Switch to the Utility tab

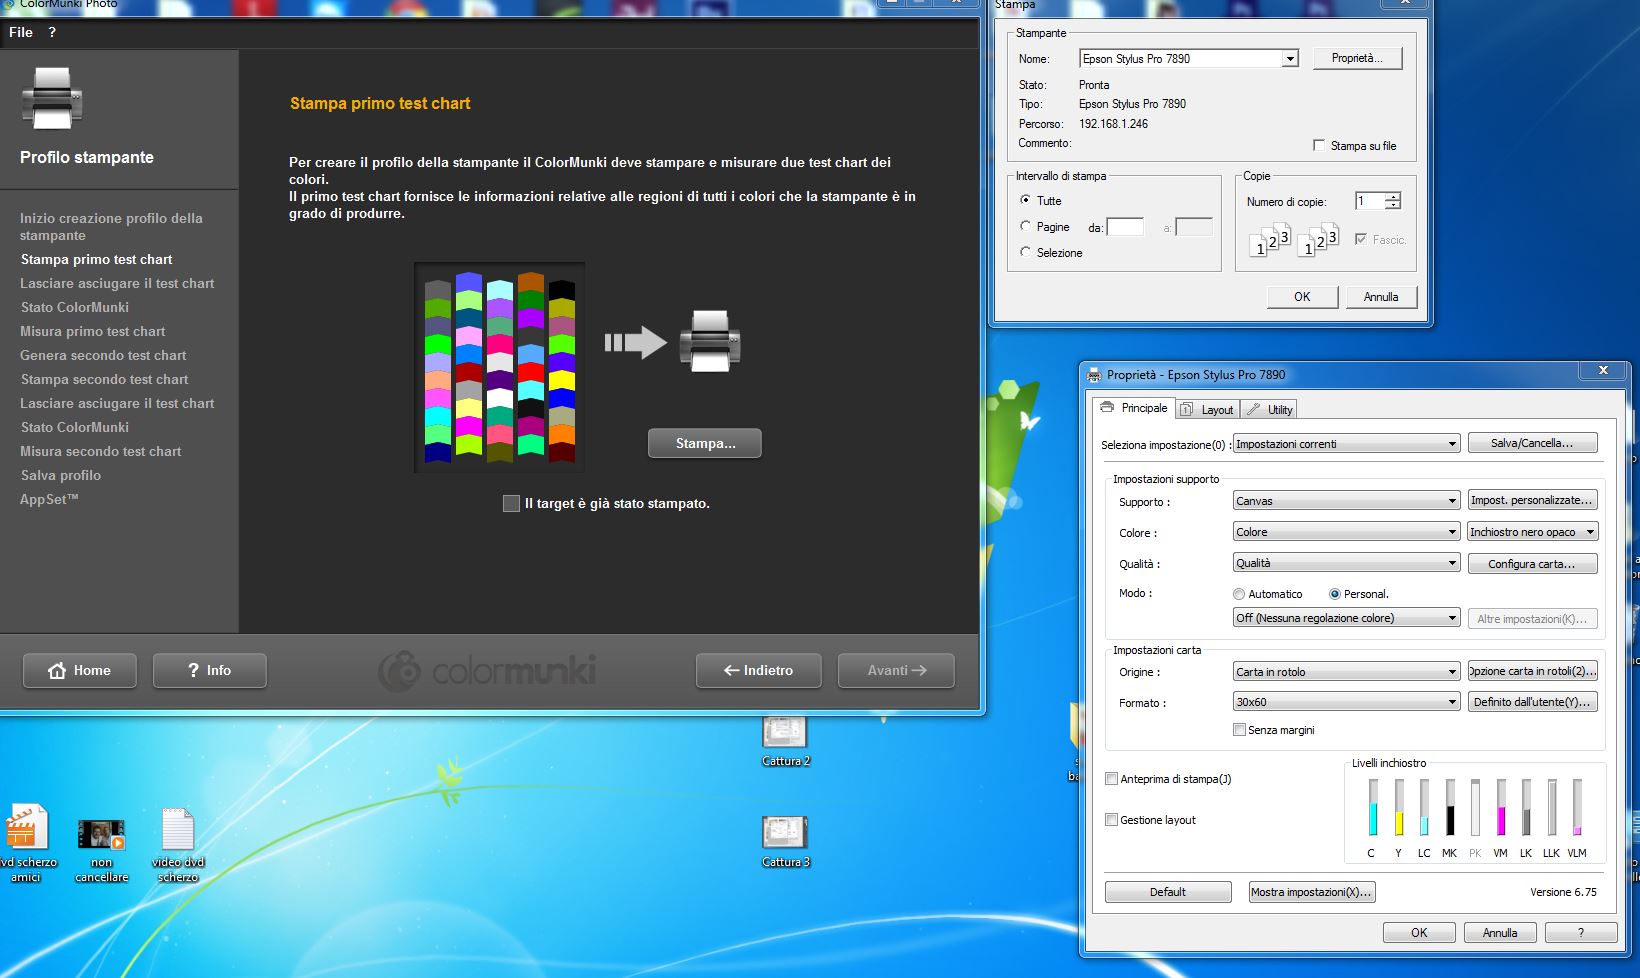[x=1270, y=410]
